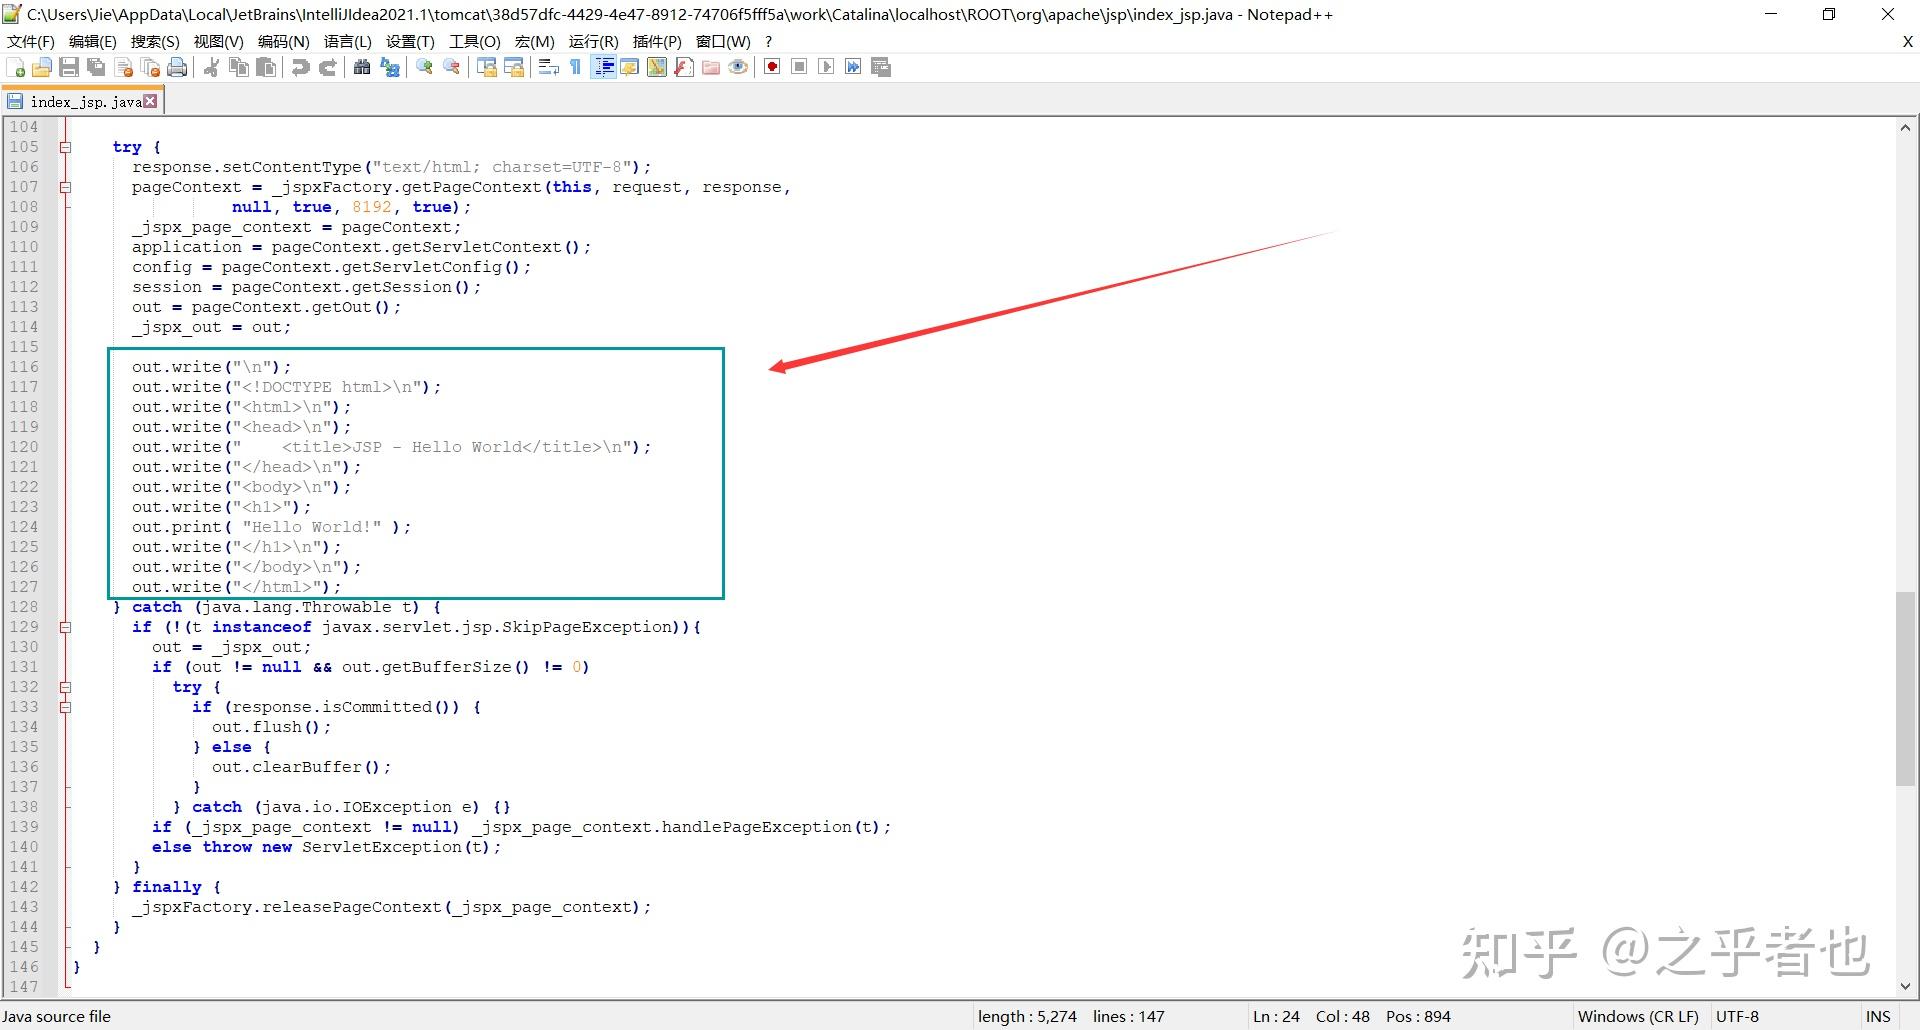
Task: Print the document with the printer icon
Action: [x=178, y=67]
